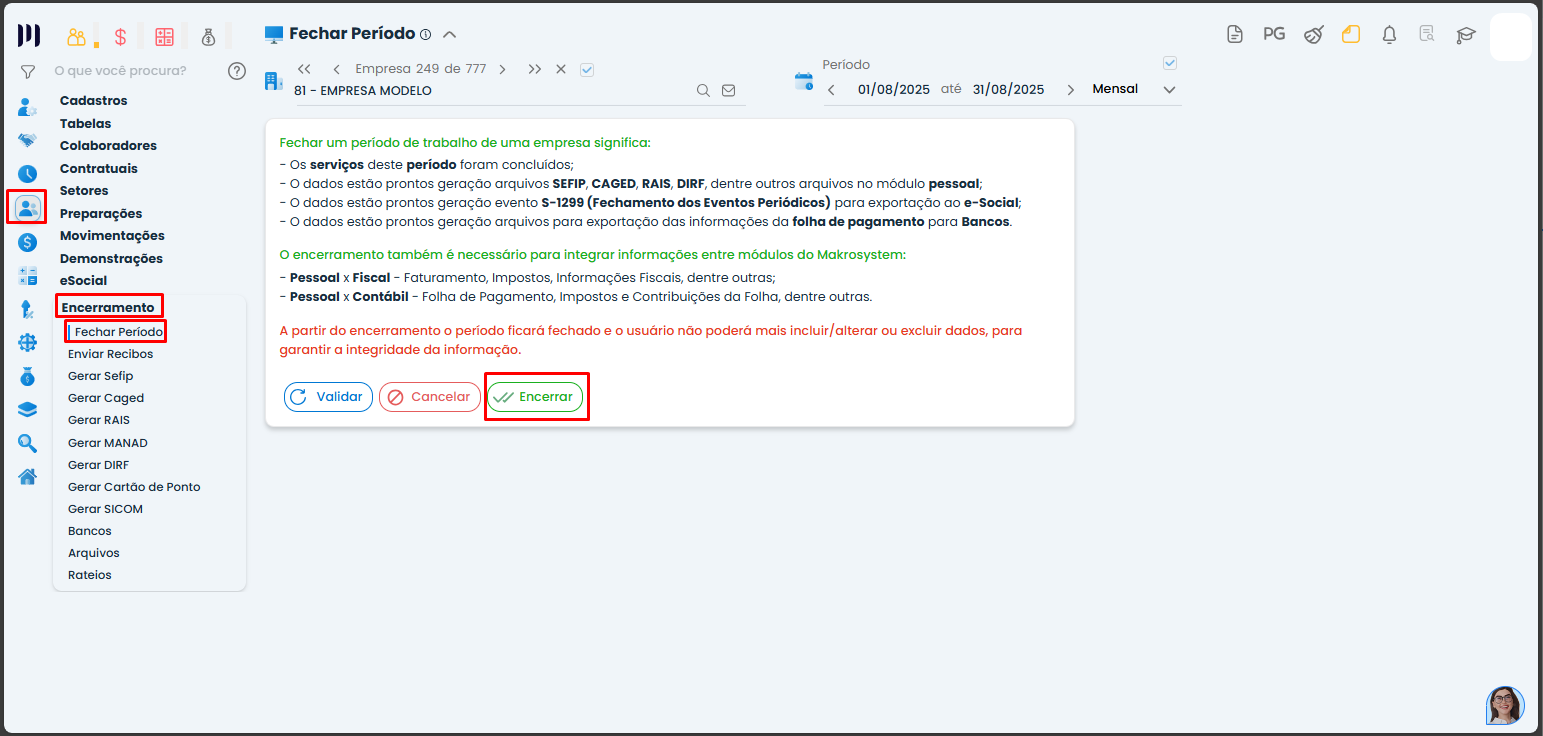Click the Makrosystem logo icon
This screenshot has width=1543, height=736.
point(28,36)
